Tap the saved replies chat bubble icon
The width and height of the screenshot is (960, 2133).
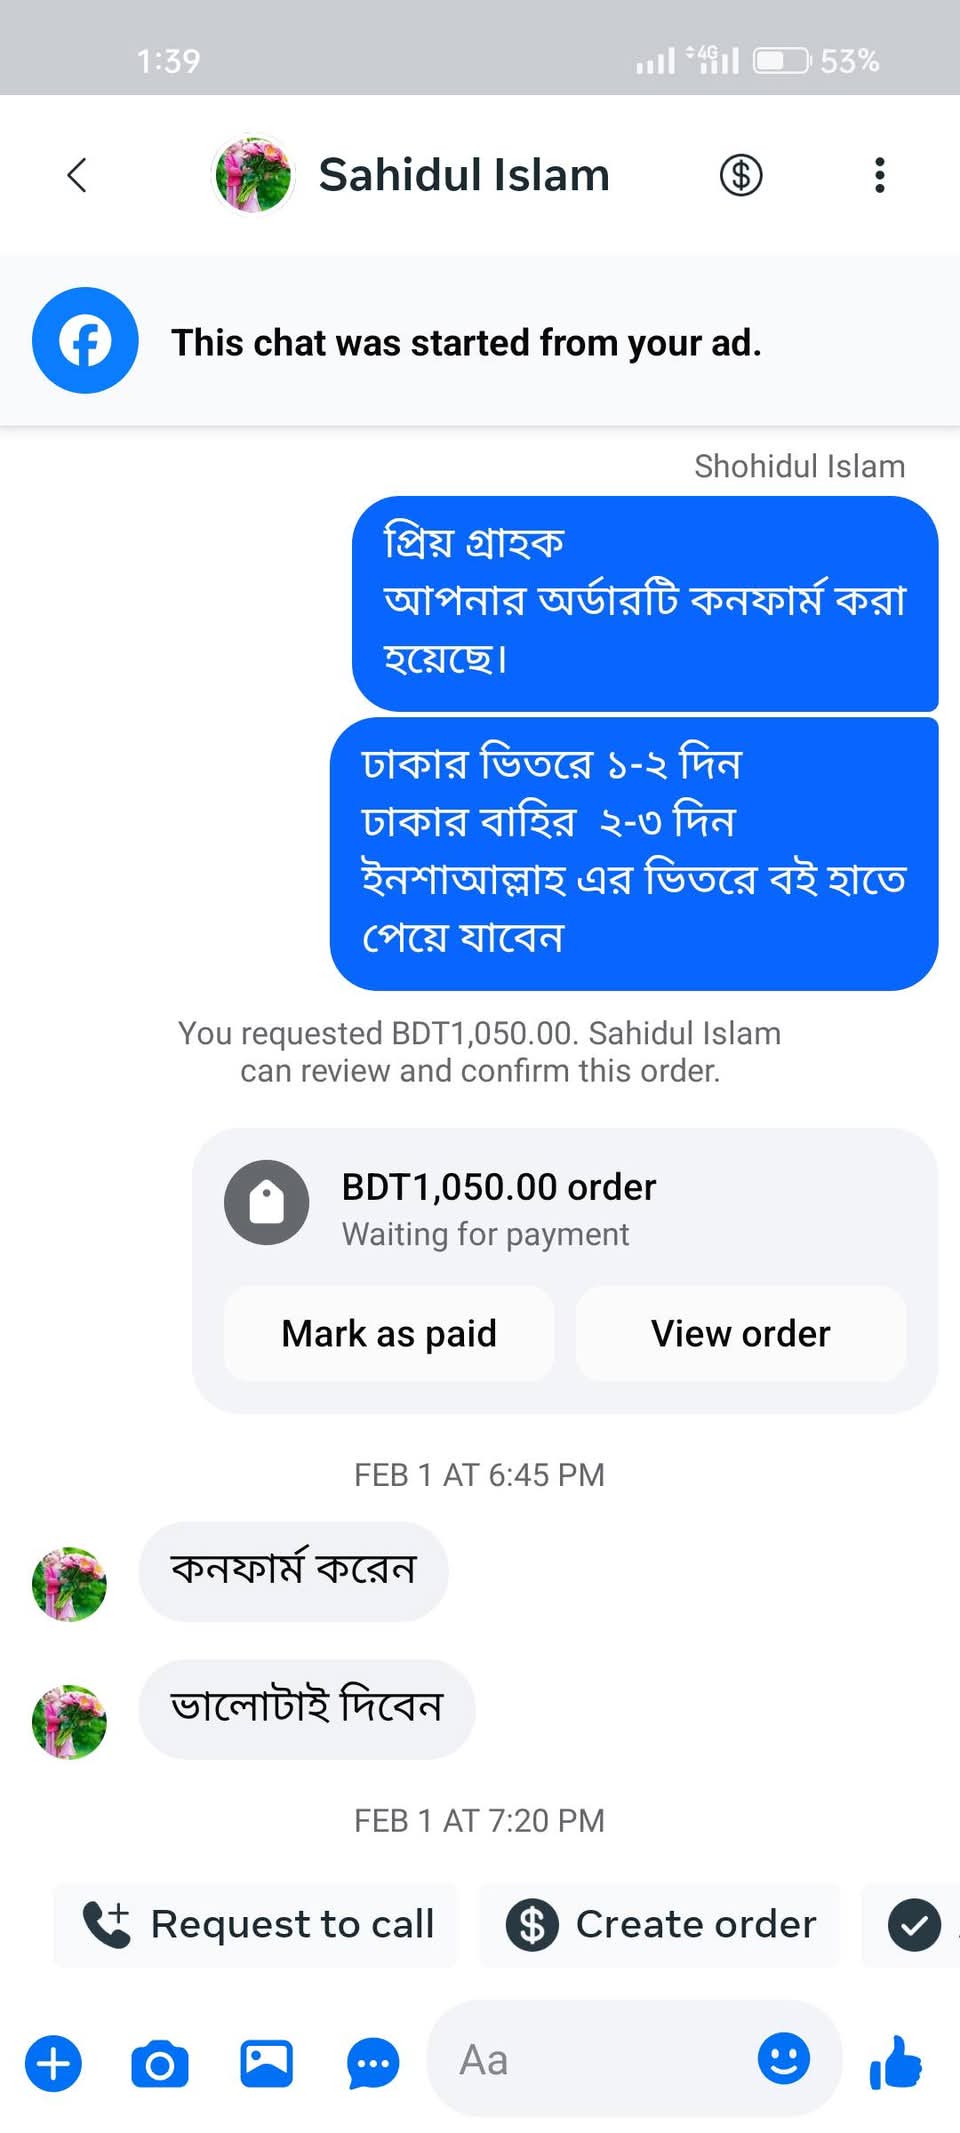pos(373,2064)
